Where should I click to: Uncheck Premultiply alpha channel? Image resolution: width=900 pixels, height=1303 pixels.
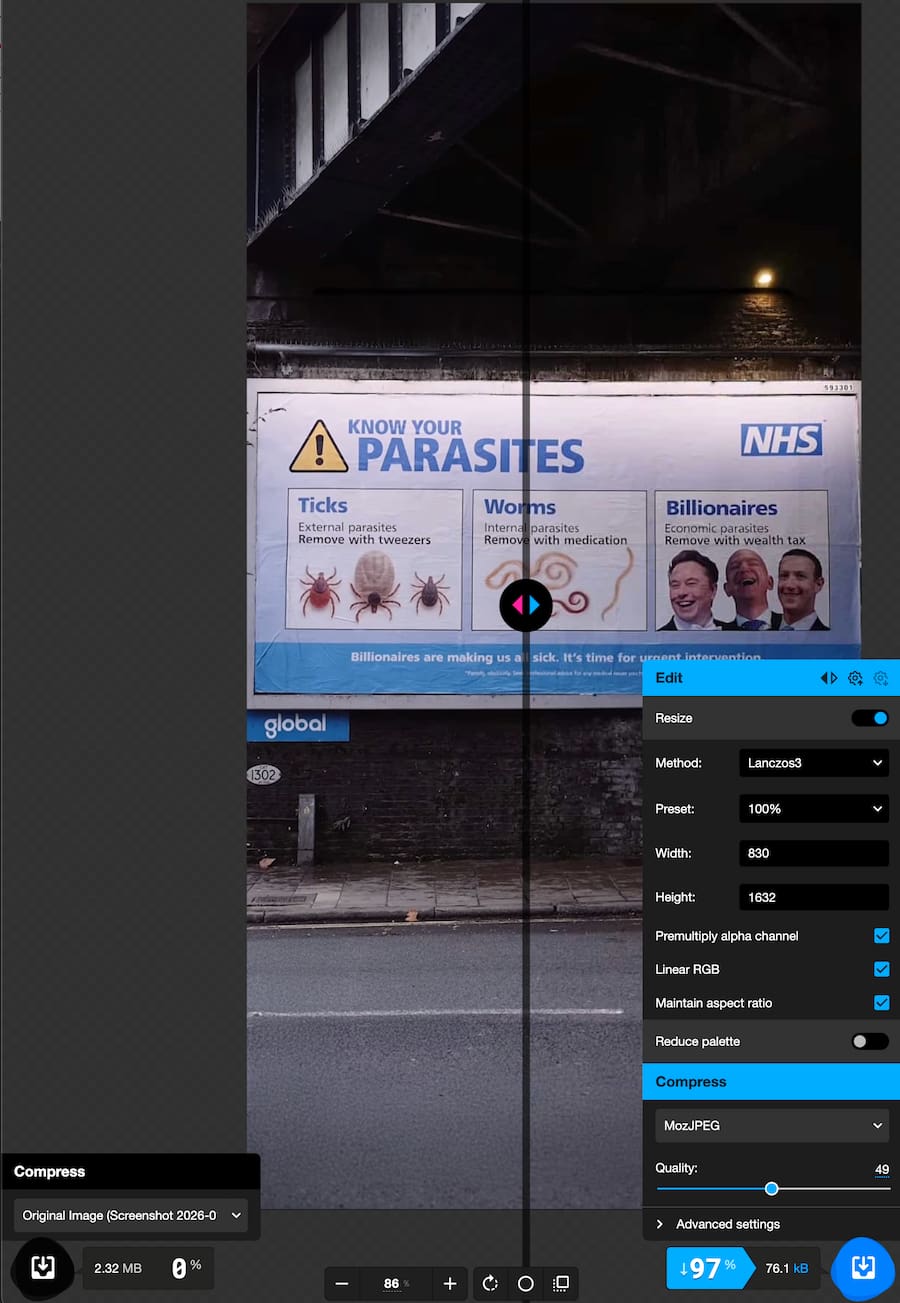coord(881,936)
